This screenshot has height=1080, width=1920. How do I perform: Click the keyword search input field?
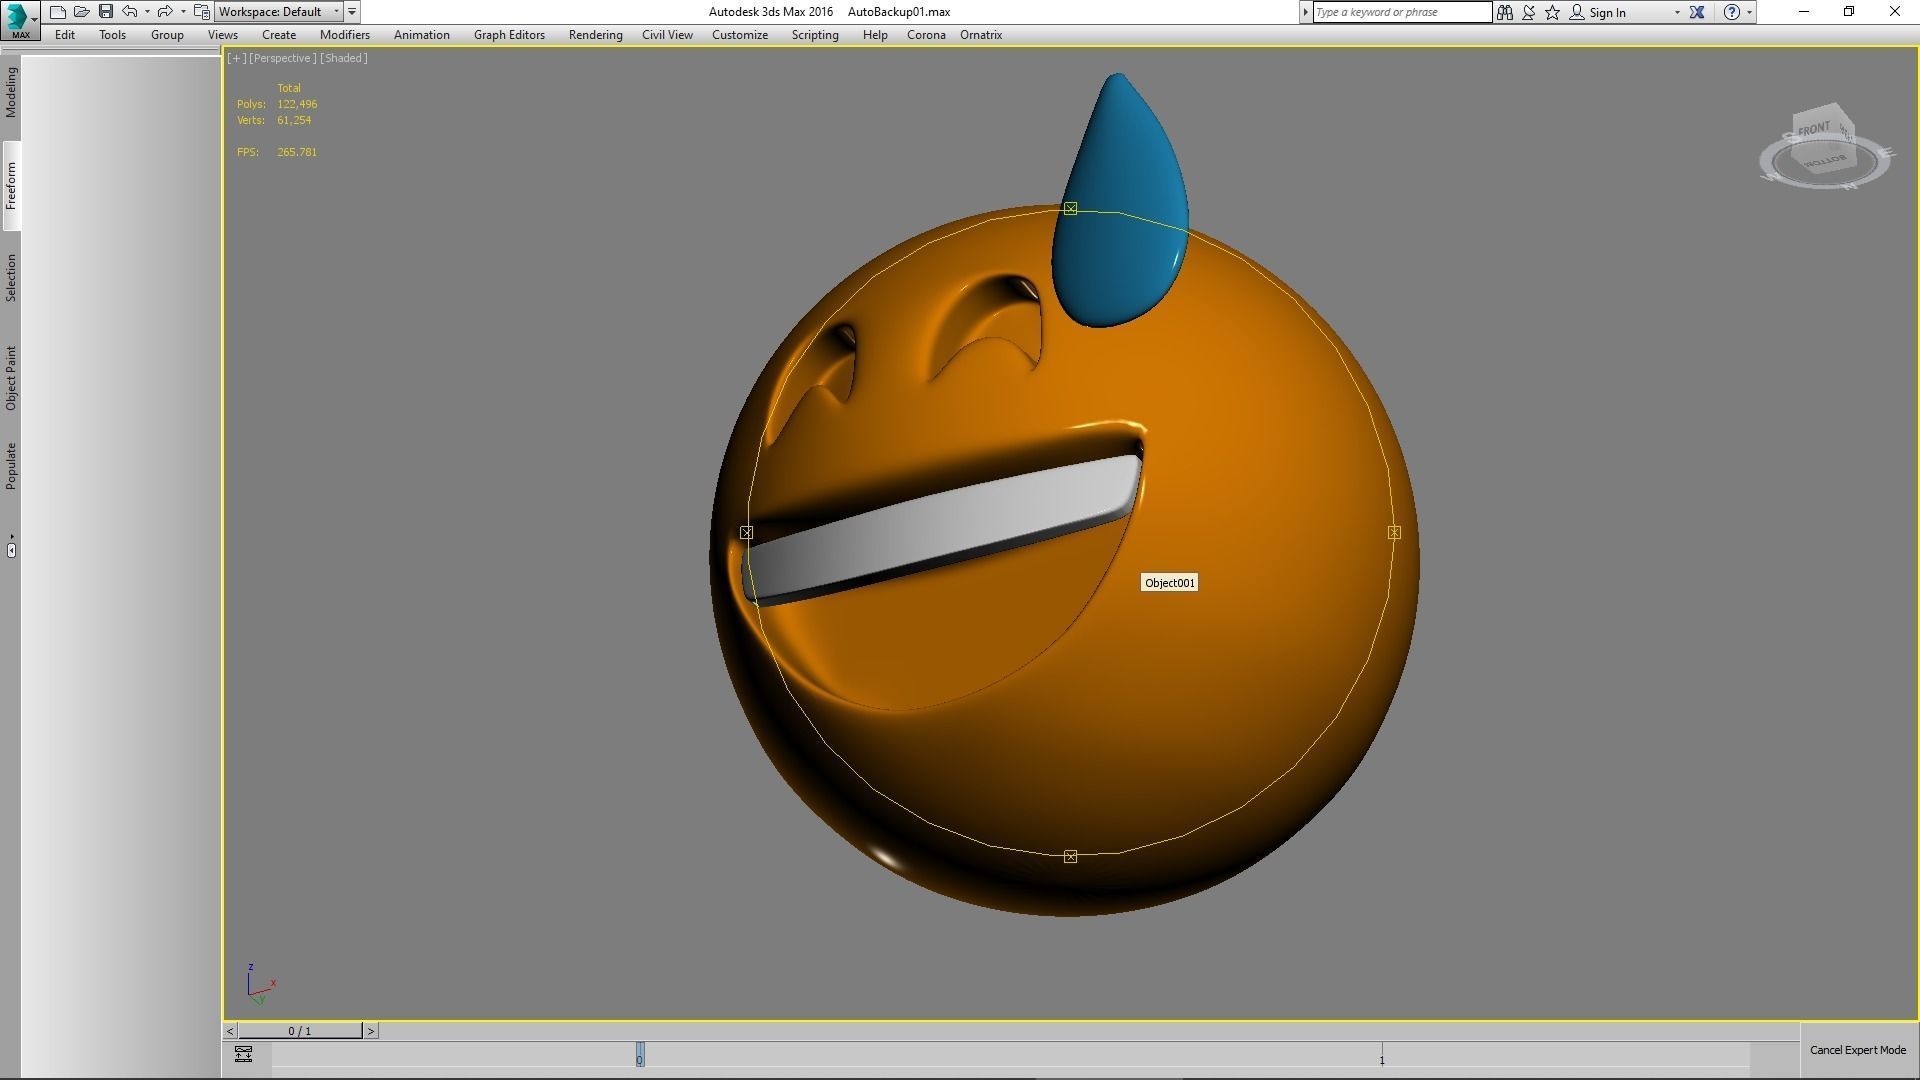1402,12
